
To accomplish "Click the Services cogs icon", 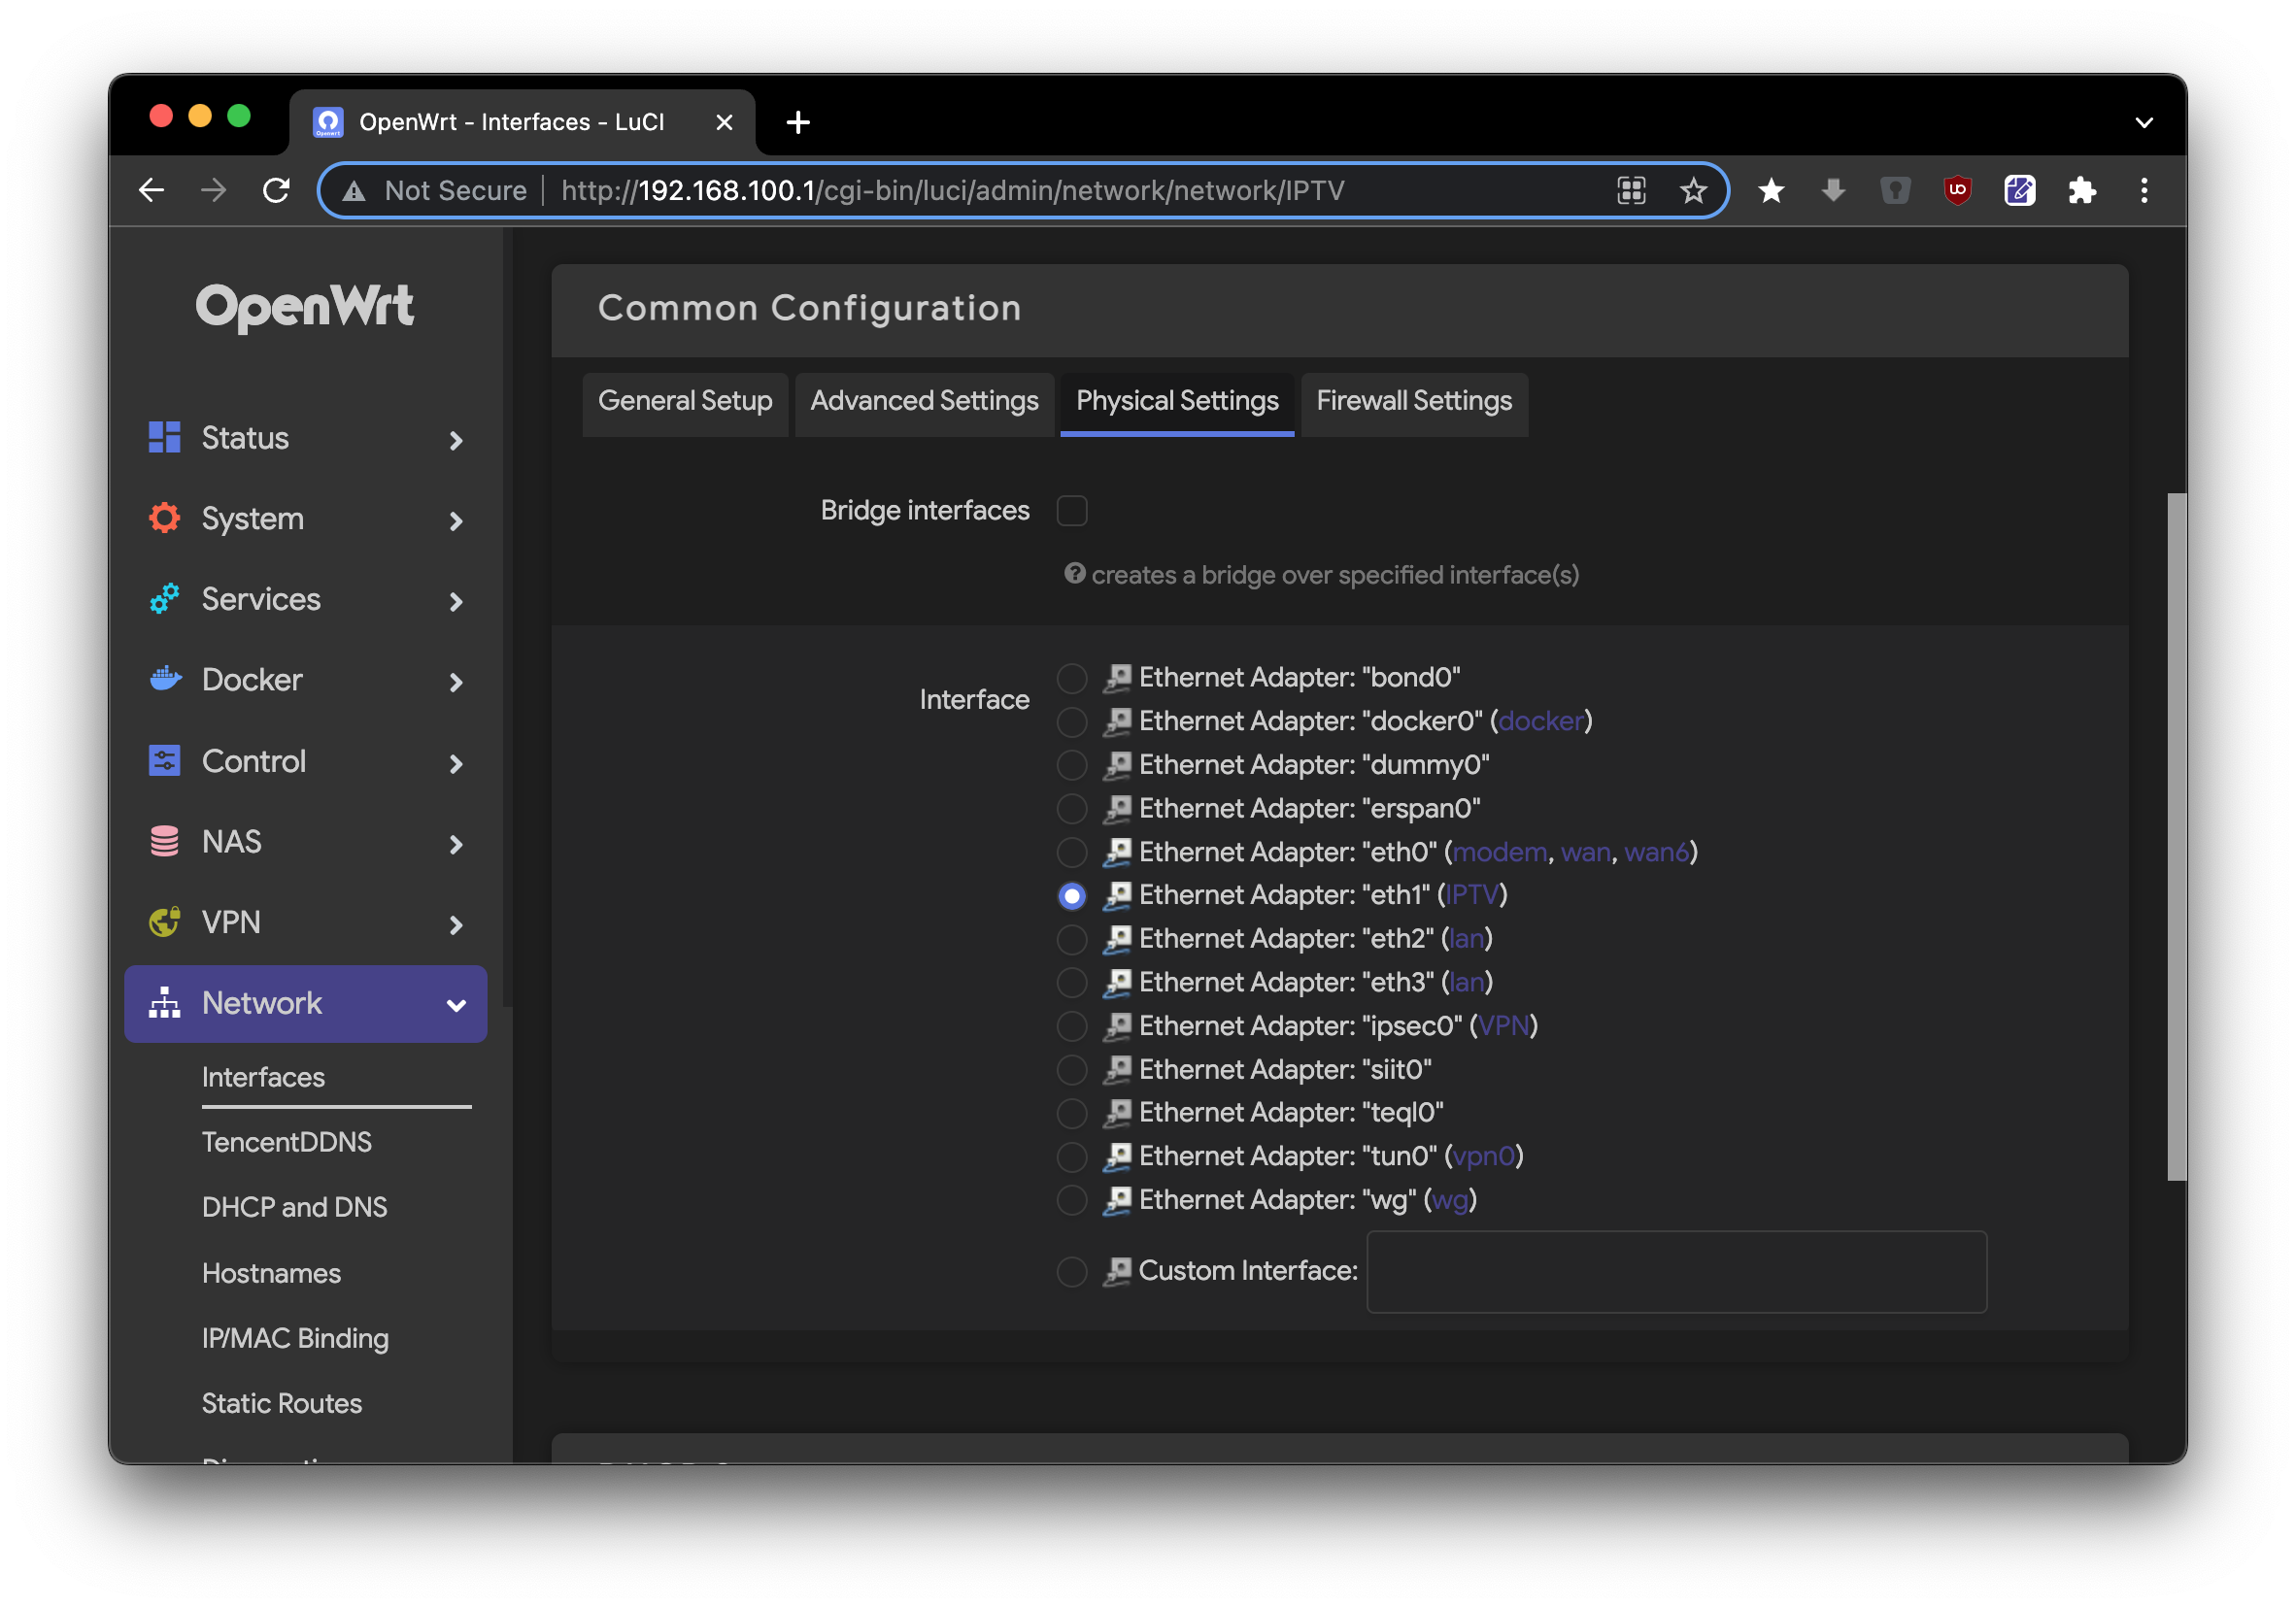I will tap(164, 598).
